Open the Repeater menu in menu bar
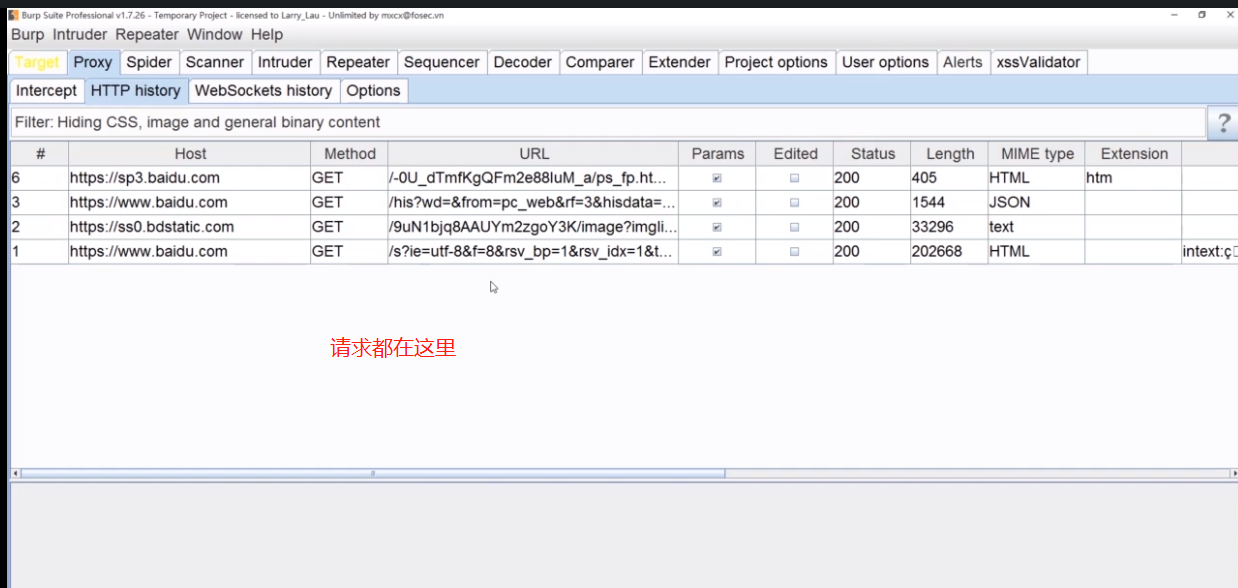 click(x=147, y=35)
